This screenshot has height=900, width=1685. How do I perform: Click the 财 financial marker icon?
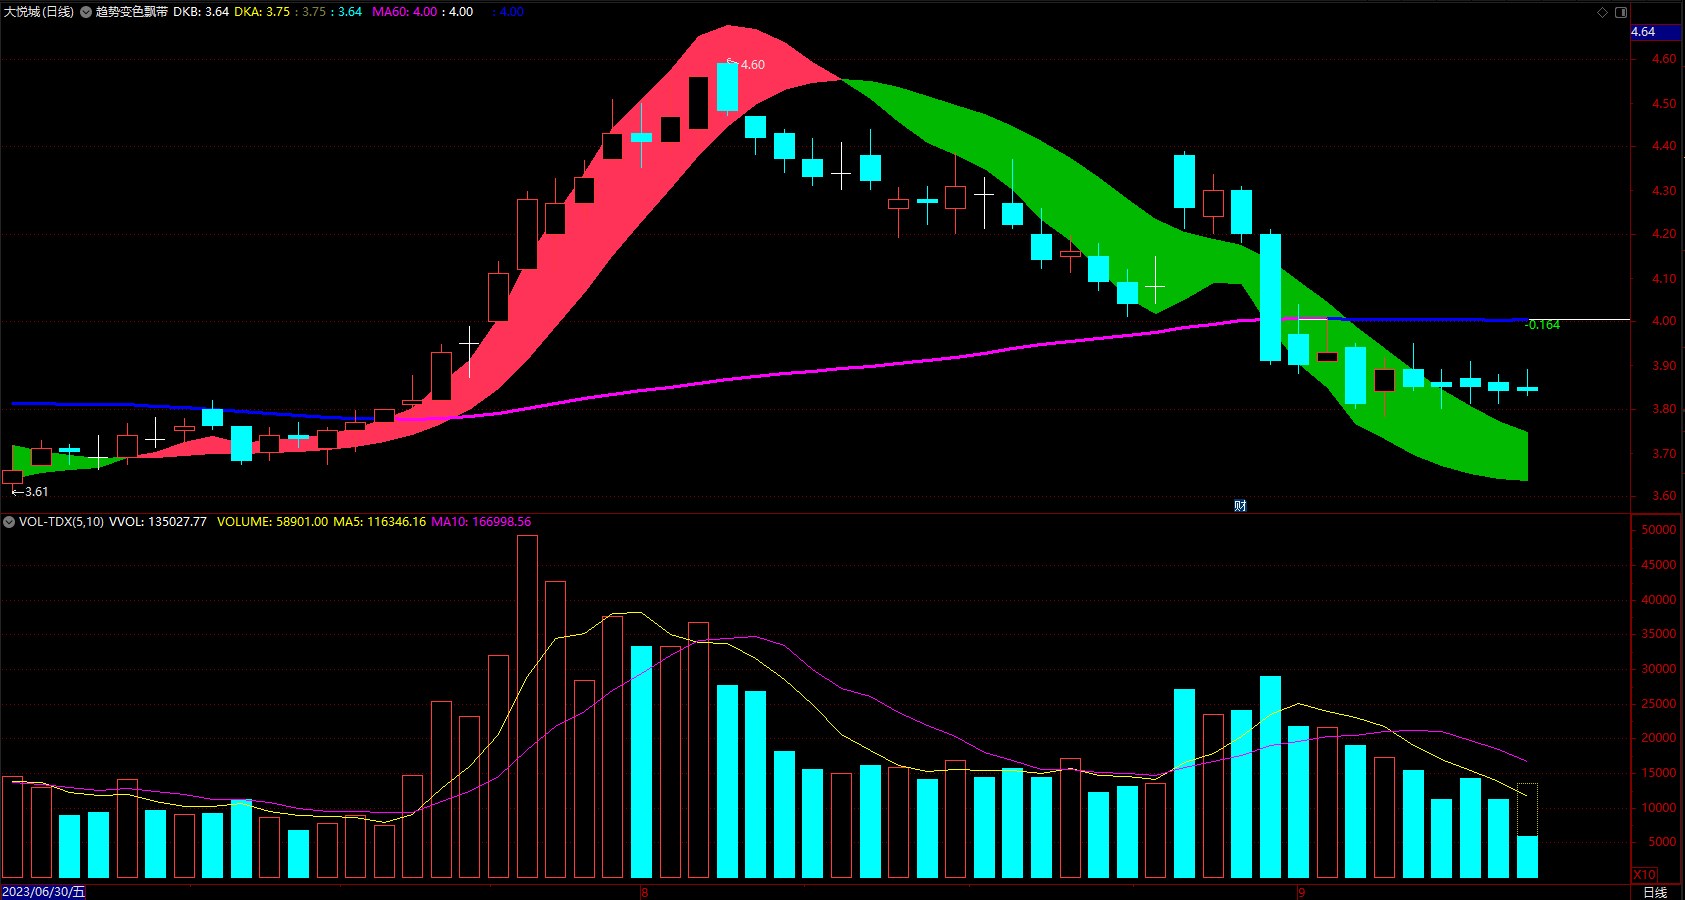click(1240, 506)
